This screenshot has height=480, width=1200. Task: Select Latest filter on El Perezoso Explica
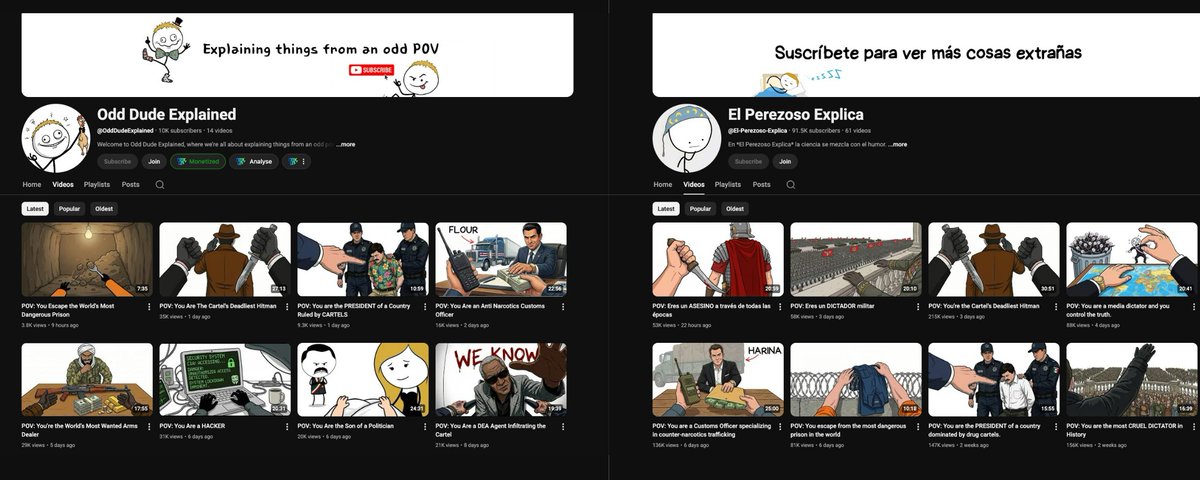point(666,209)
